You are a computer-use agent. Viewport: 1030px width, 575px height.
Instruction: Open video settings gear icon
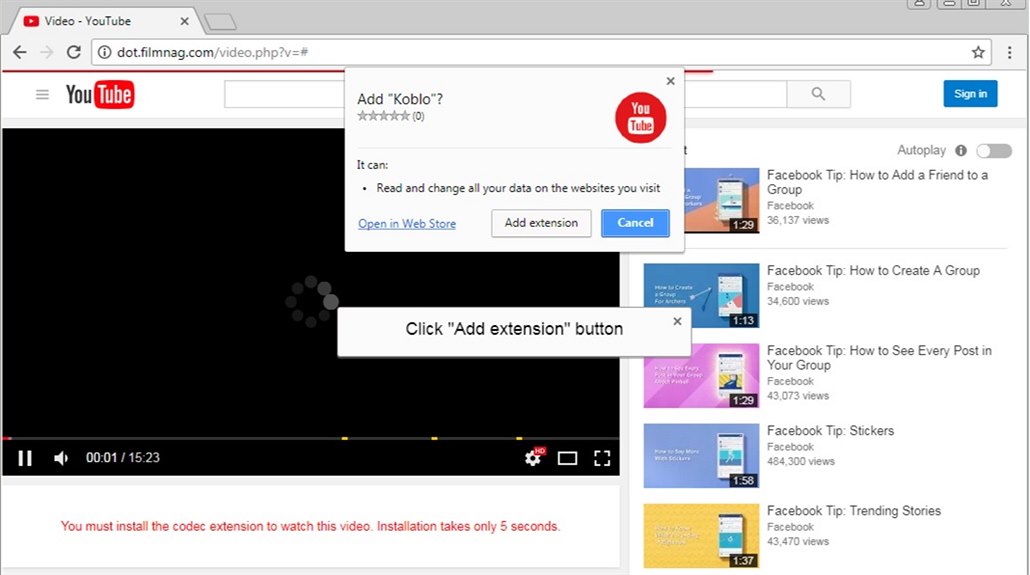coord(533,457)
